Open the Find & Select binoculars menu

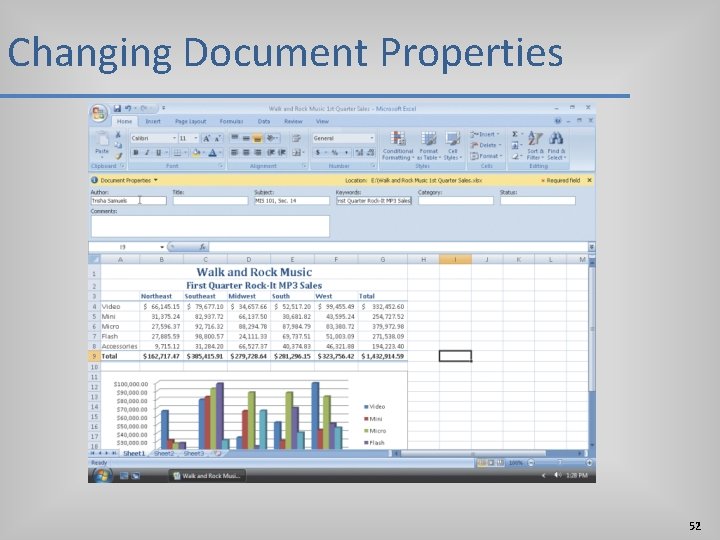[x=556, y=146]
